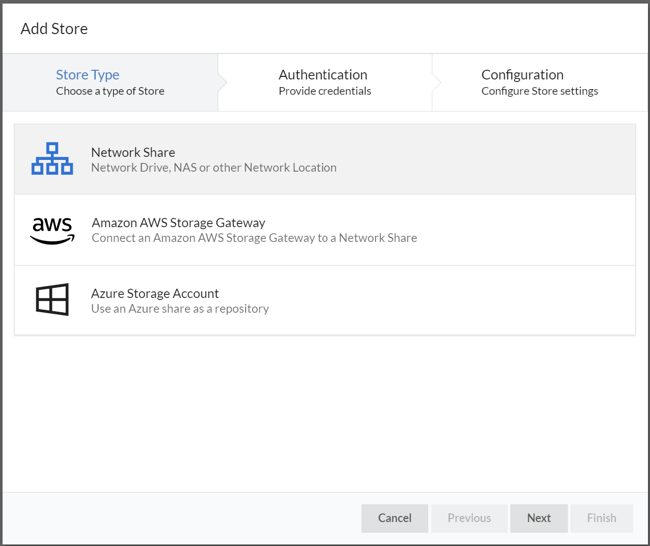The image size is (650, 546).
Task: Select the Amazon AWS Storage Gateway title
Action: click(178, 223)
